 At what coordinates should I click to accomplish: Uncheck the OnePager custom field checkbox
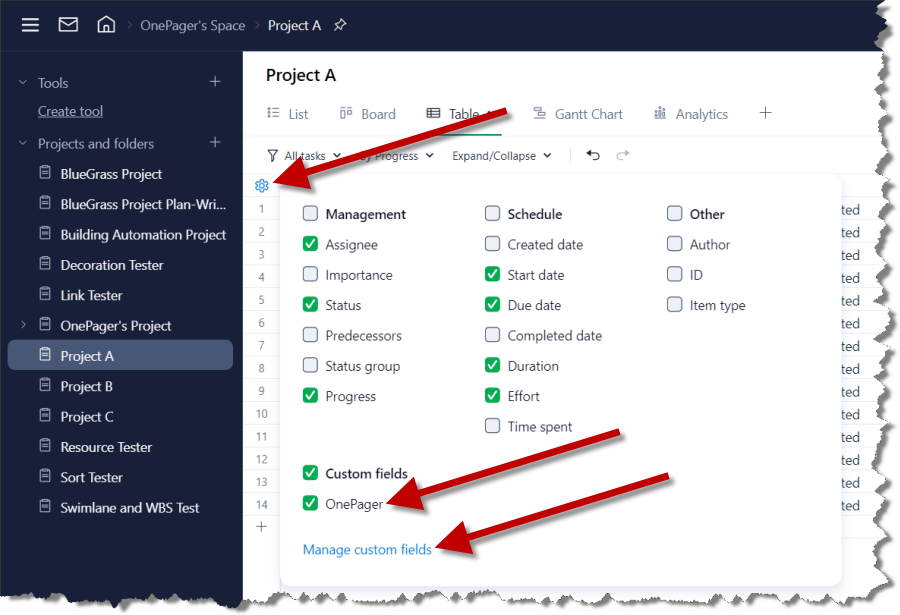(310, 504)
